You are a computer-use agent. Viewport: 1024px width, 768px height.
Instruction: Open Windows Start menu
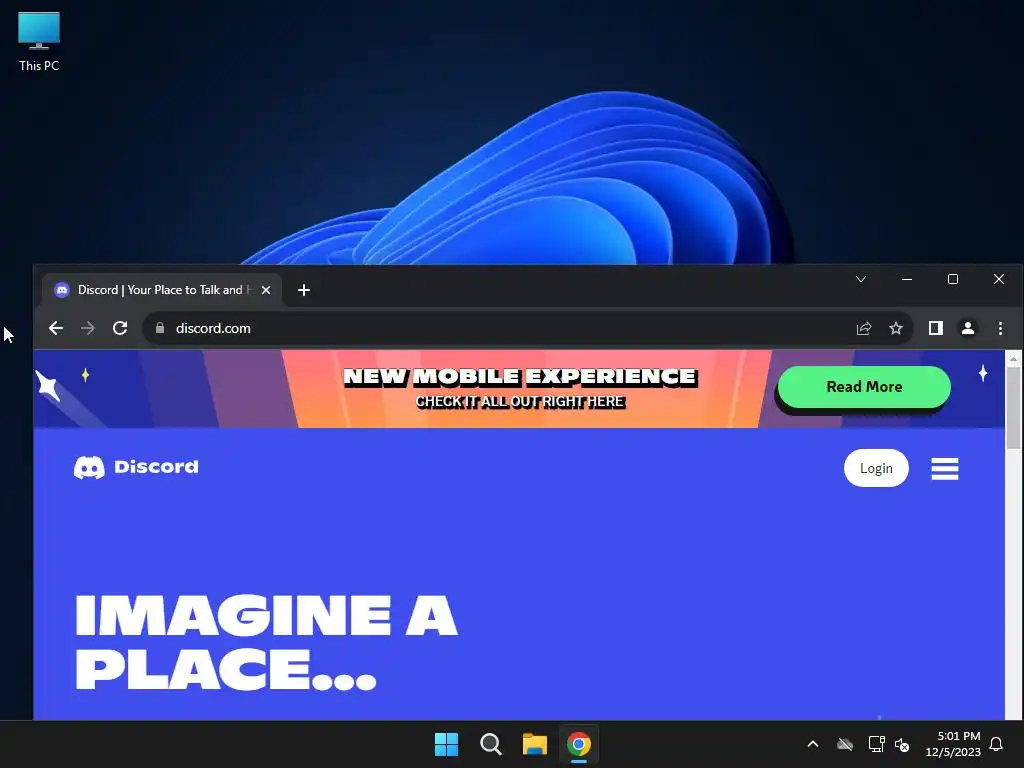[447, 744]
